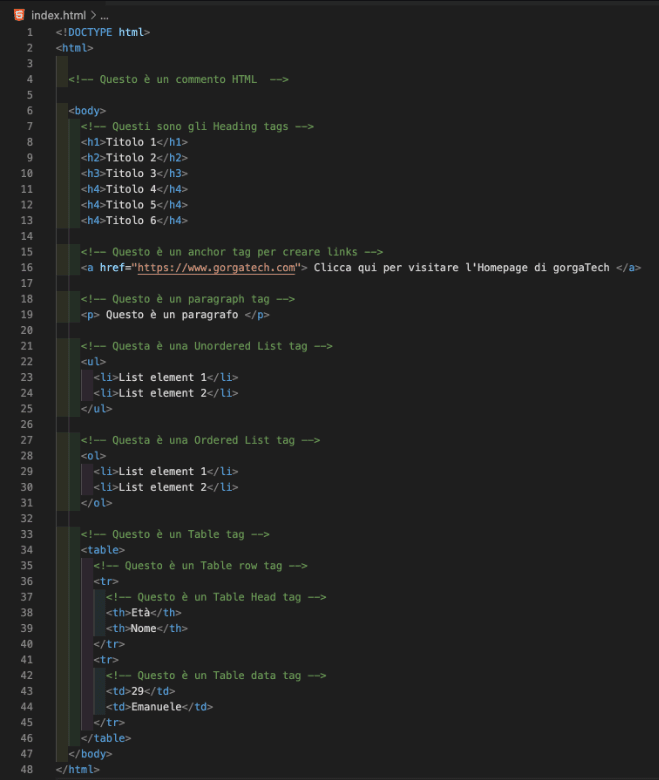Click comment 'Questo è un Table tag'
The height and width of the screenshot is (780, 659).
click(176, 534)
